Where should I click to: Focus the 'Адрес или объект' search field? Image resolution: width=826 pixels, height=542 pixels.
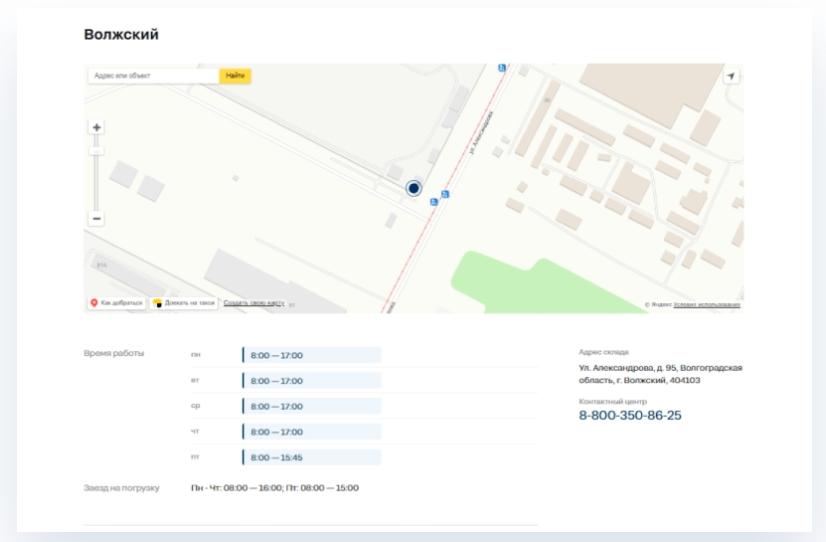pos(153,76)
